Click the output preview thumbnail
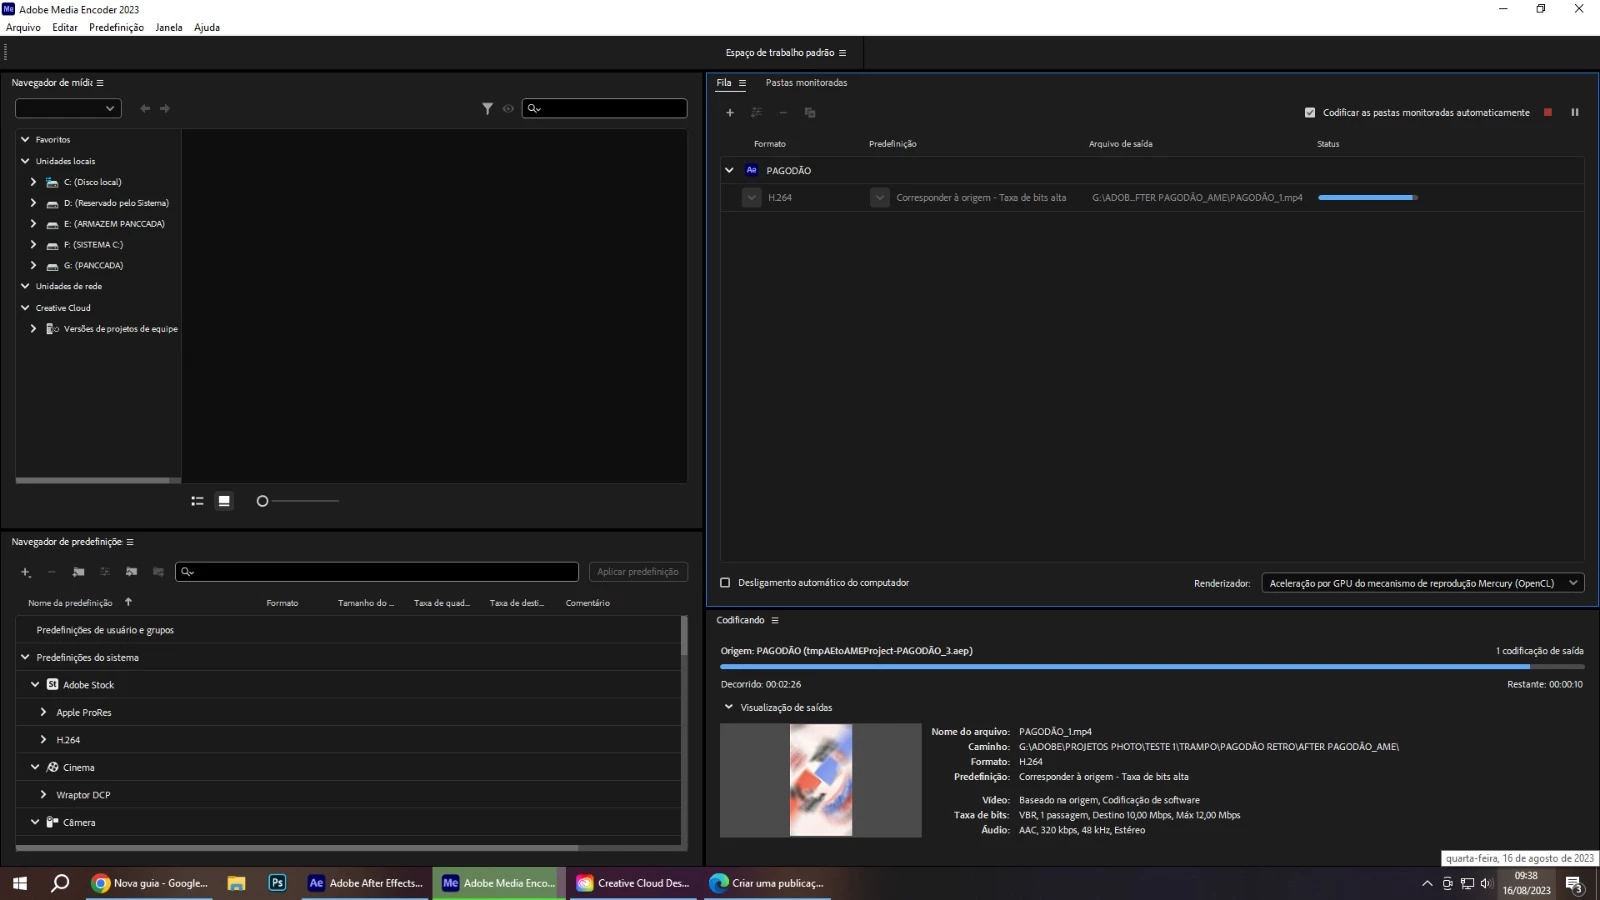The image size is (1600, 900). [x=821, y=780]
